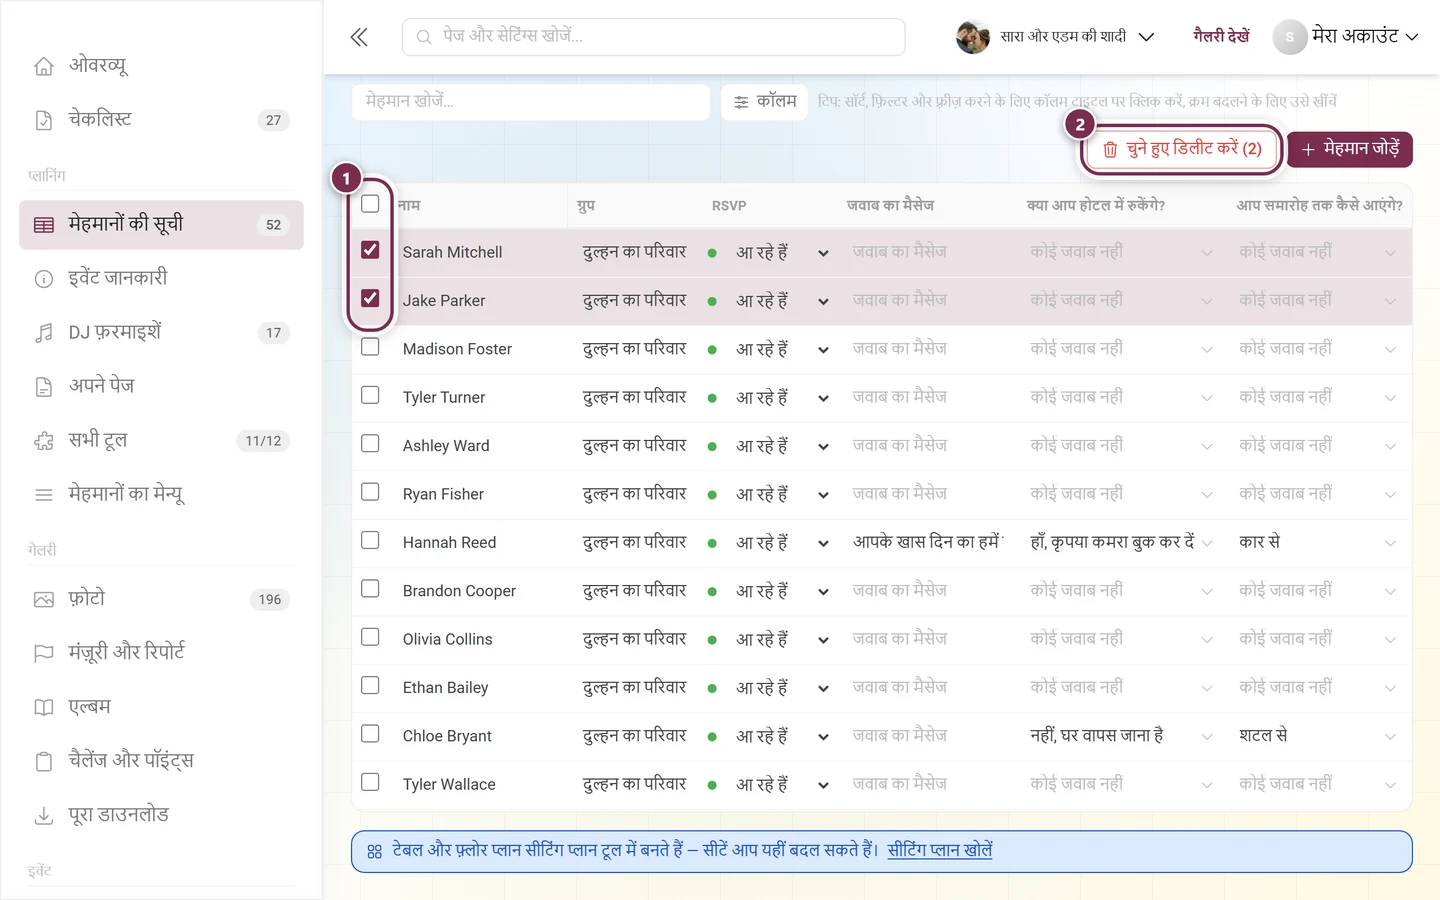Click the grid icon in seating plan banner
This screenshot has height=900, width=1440.
(x=375, y=852)
